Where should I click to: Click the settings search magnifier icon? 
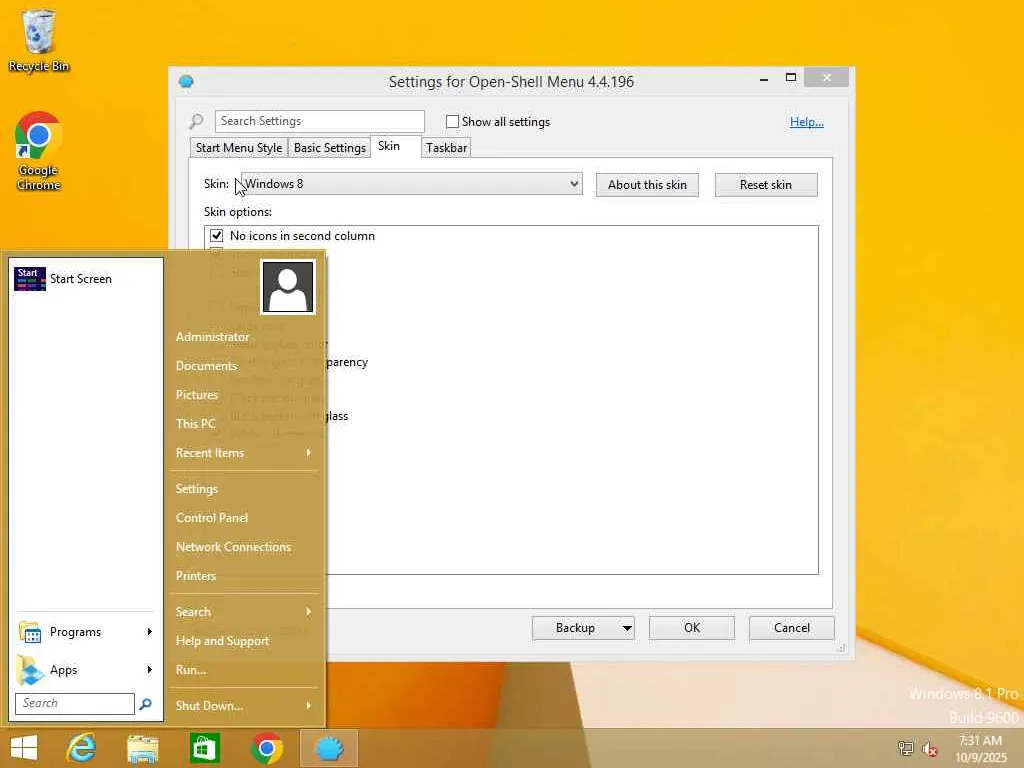197,121
